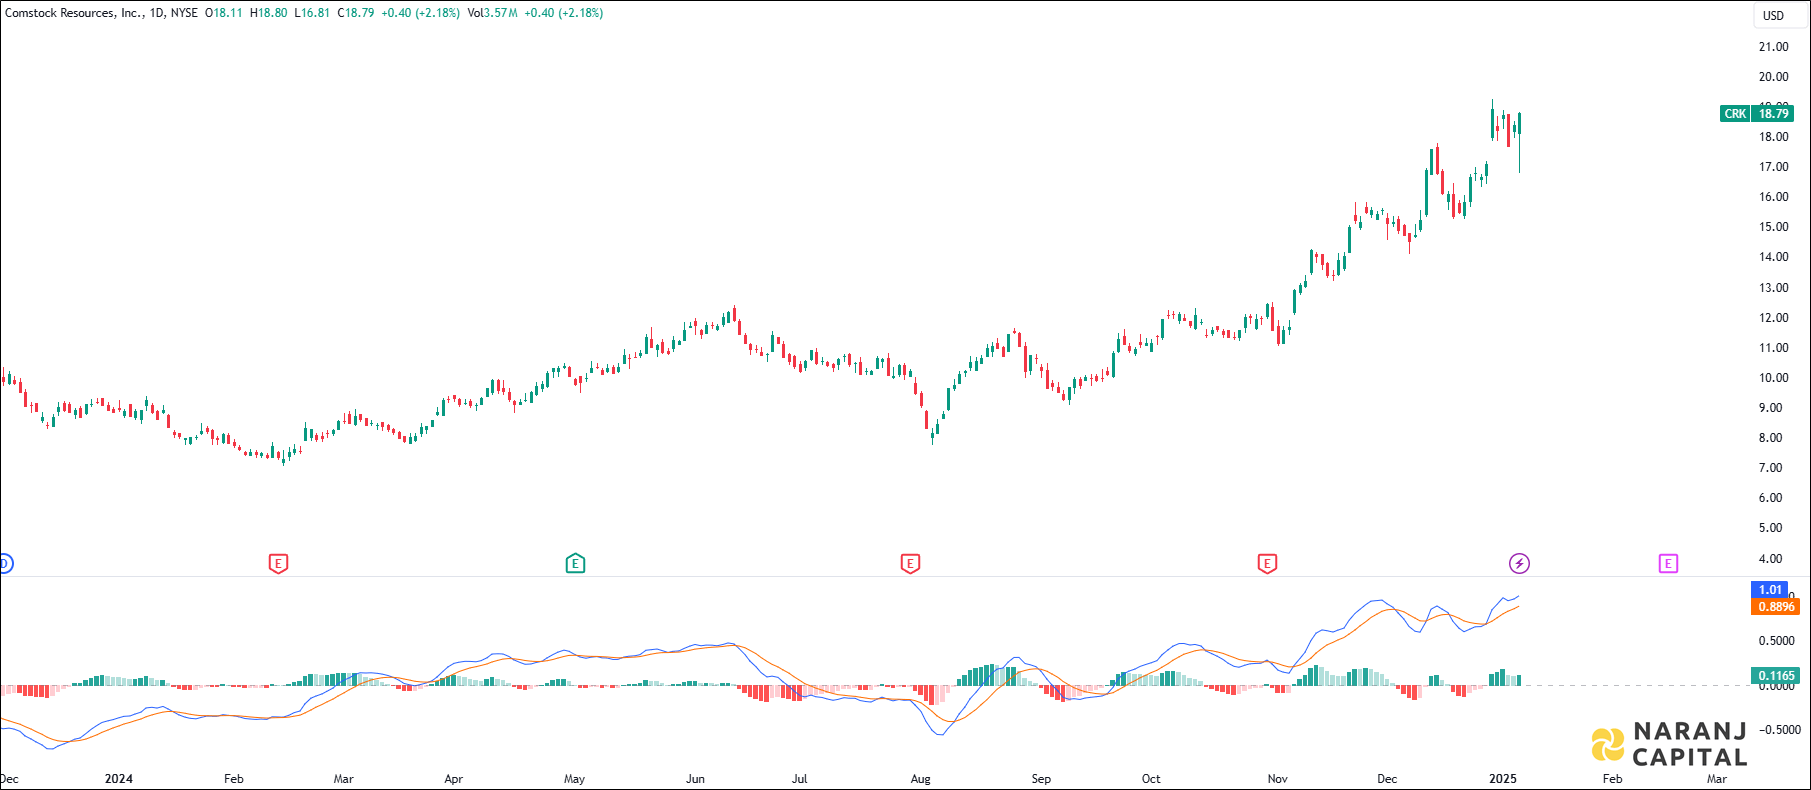Image resolution: width=1811 pixels, height=790 pixels.
Task: Click the H18.80 high value
Action: coord(269,13)
